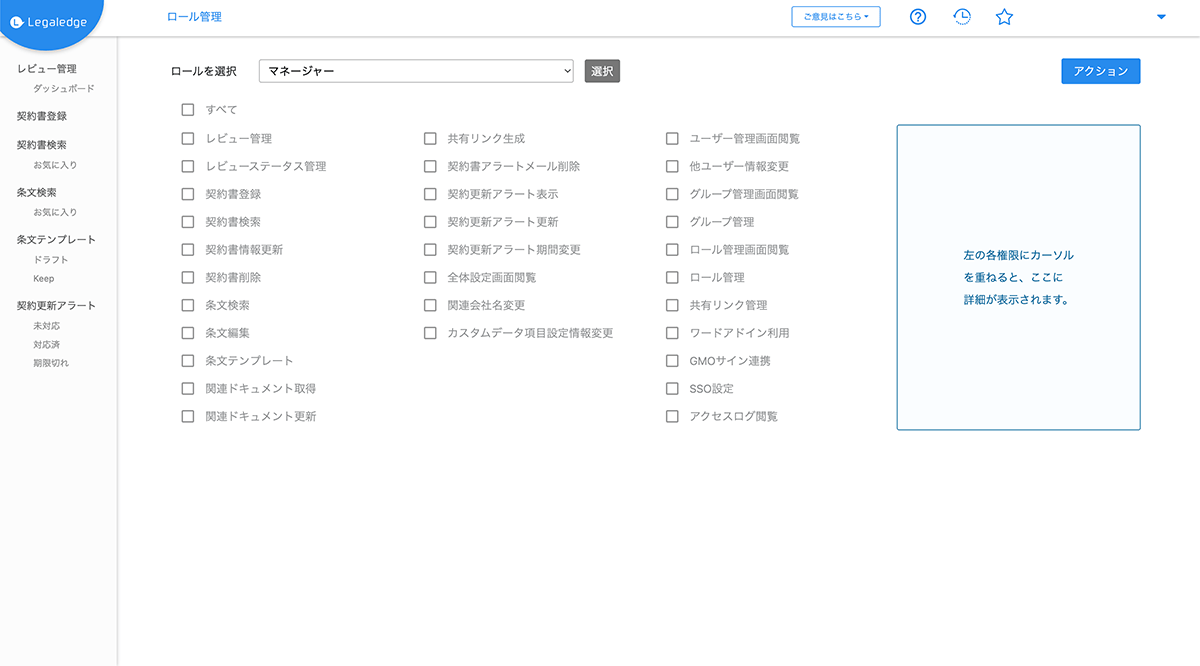Click the ロール管理 page title link
The width and height of the screenshot is (1200, 666).
click(x=195, y=17)
